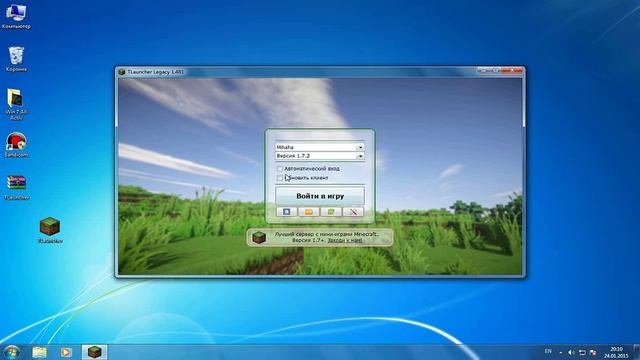Select the TLauncher WinRAR archive icon

pyautogui.click(x=16, y=188)
